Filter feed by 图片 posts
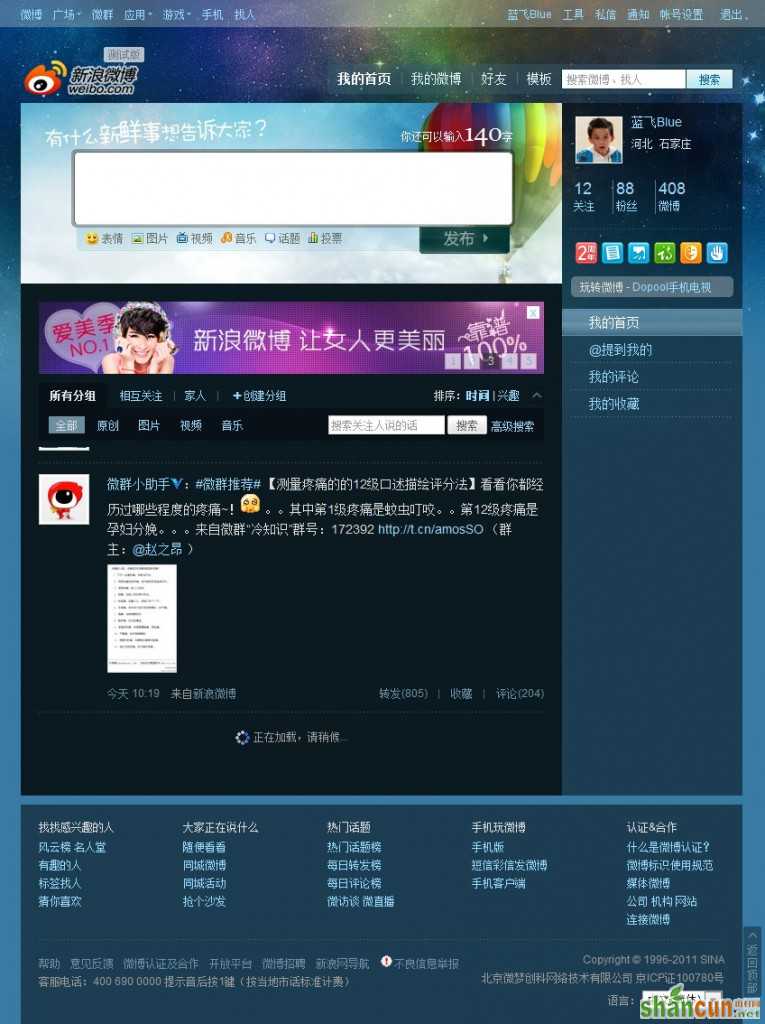The image size is (765, 1024). coord(149,426)
